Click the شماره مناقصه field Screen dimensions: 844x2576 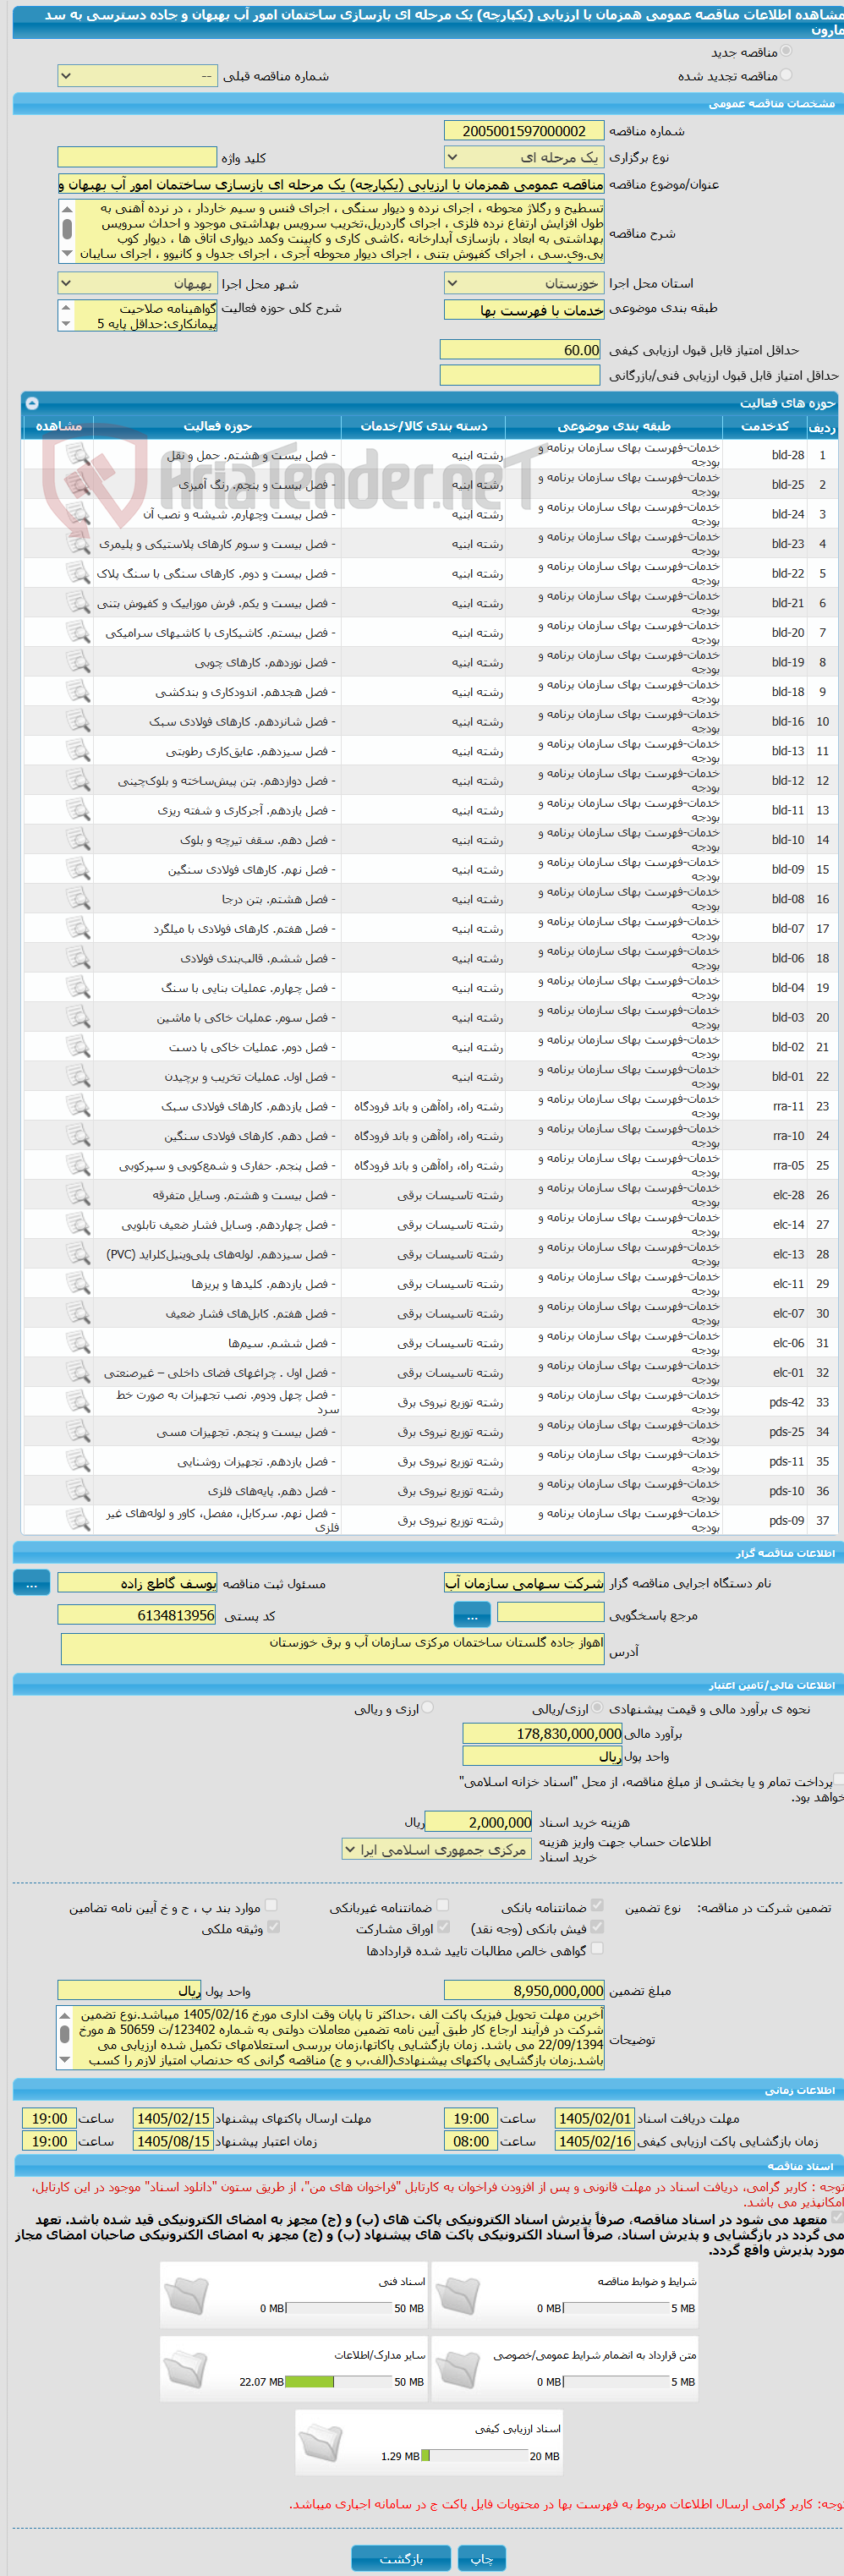(523, 131)
